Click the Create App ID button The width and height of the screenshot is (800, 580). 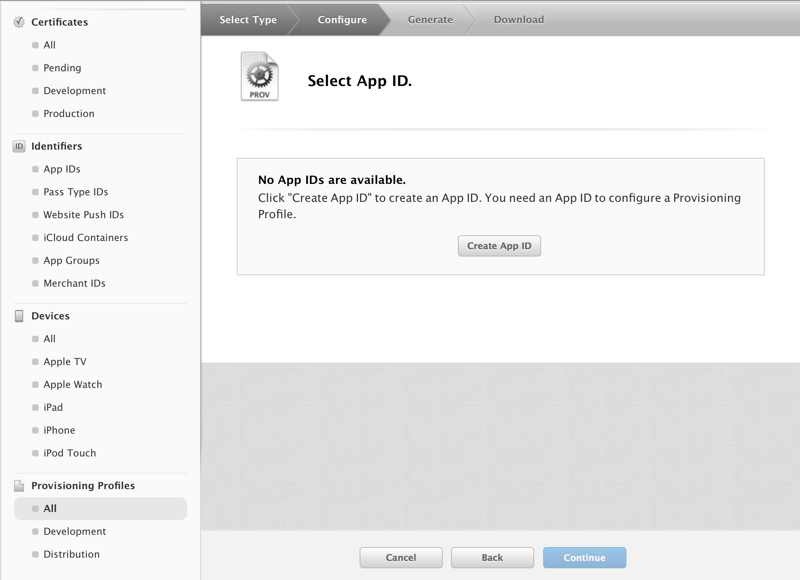point(499,246)
